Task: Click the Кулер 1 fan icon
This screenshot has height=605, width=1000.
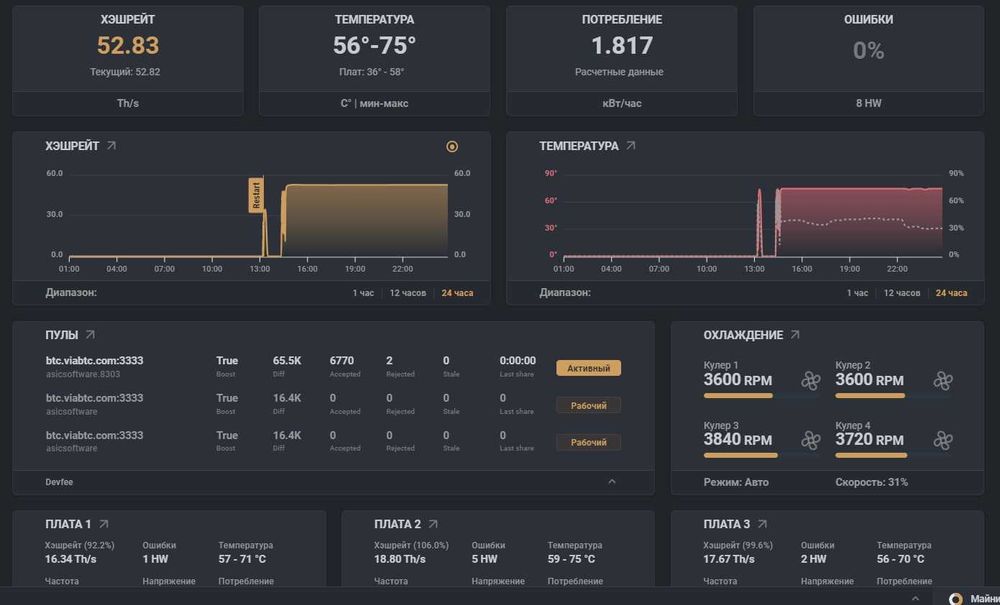Action: tap(811, 381)
